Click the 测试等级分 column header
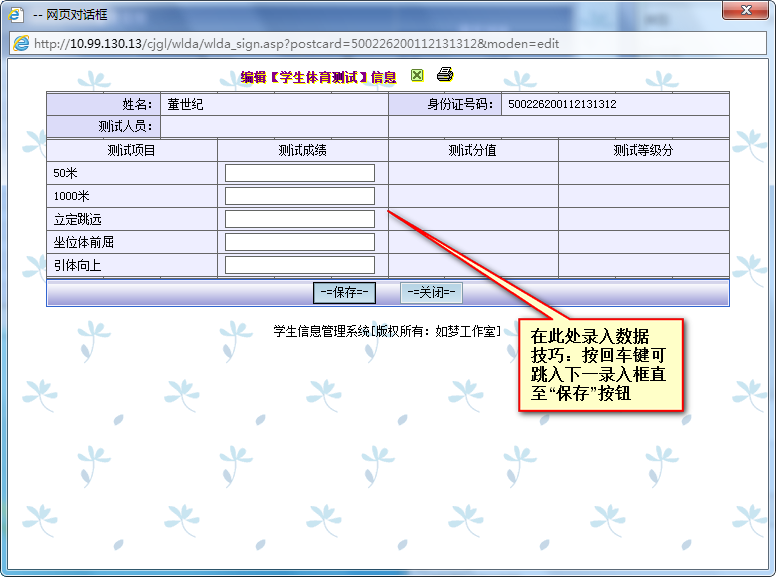The width and height of the screenshot is (776, 577). (x=643, y=150)
